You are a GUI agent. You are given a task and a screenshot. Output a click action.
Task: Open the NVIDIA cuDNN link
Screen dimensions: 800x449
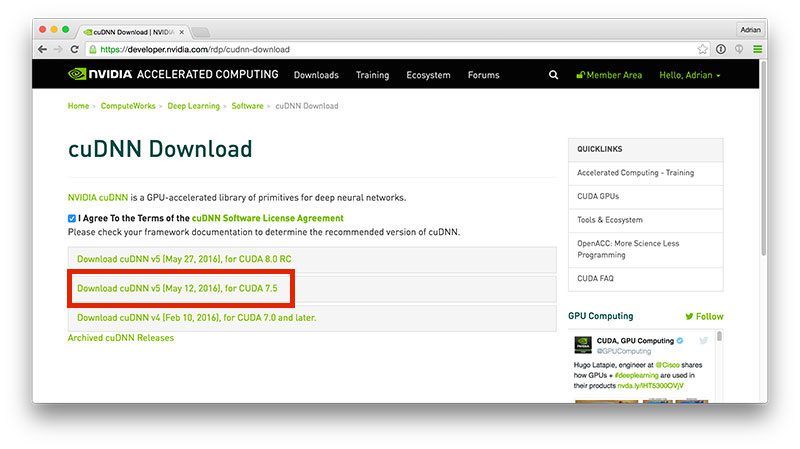click(x=98, y=197)
